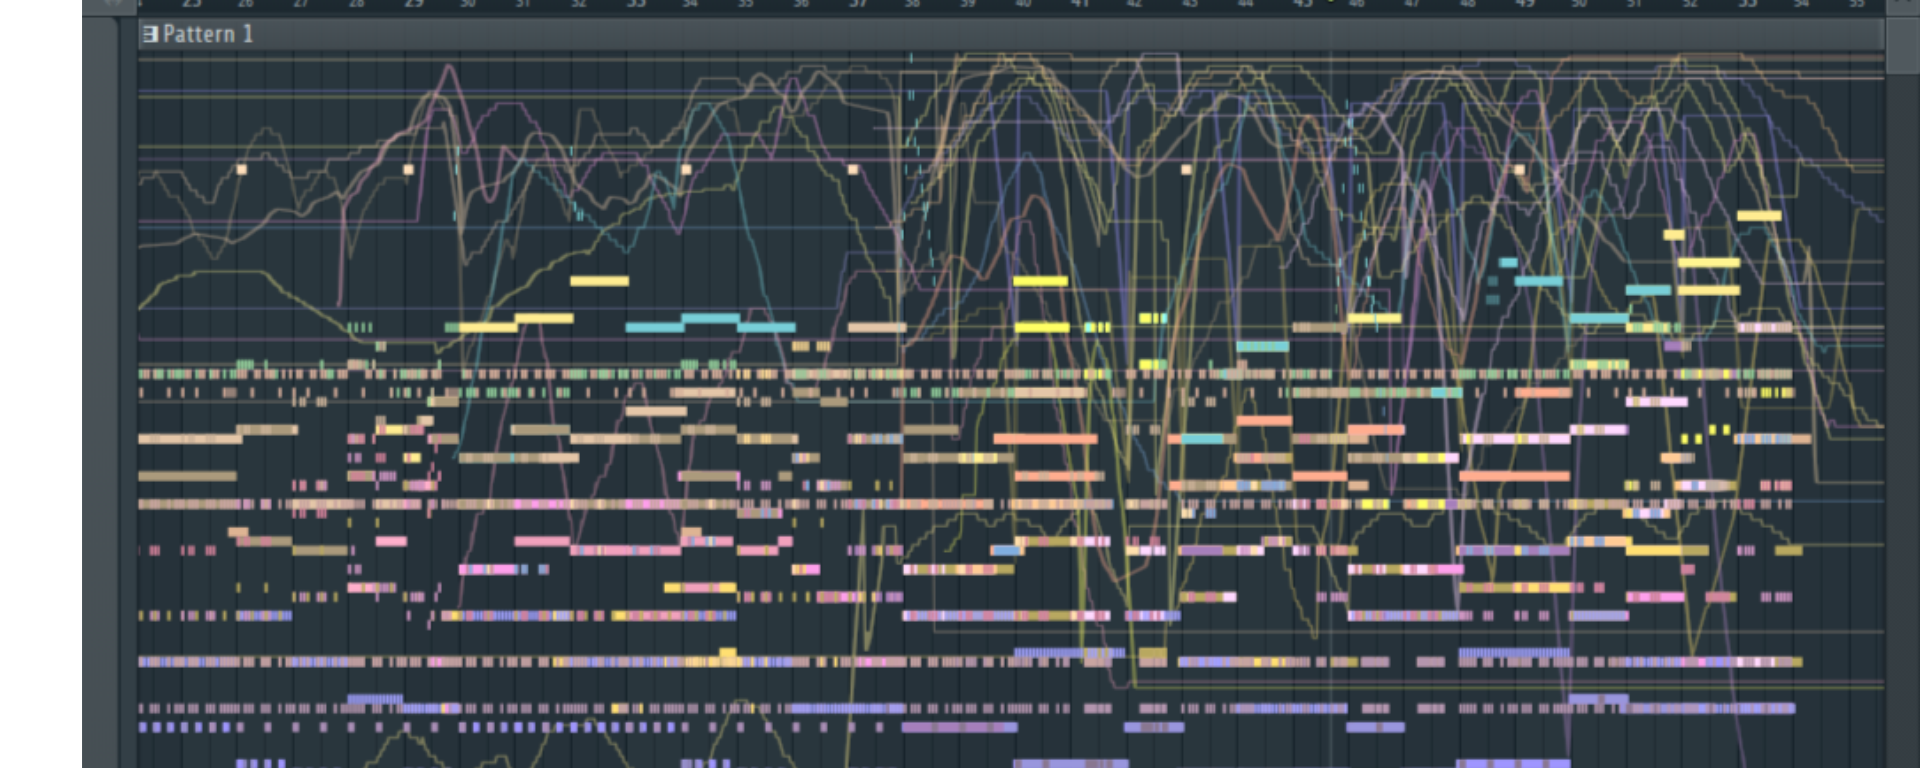Viewport: 1920px width, 768px height.
Task: Click the salmon note near bar 40
Action: pos(1045,439)
